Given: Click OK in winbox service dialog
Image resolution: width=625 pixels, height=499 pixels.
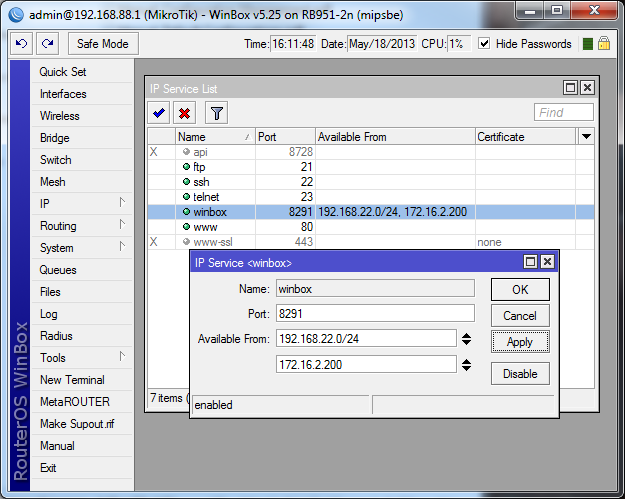Looking at the screenshot, I should point(520,289).
